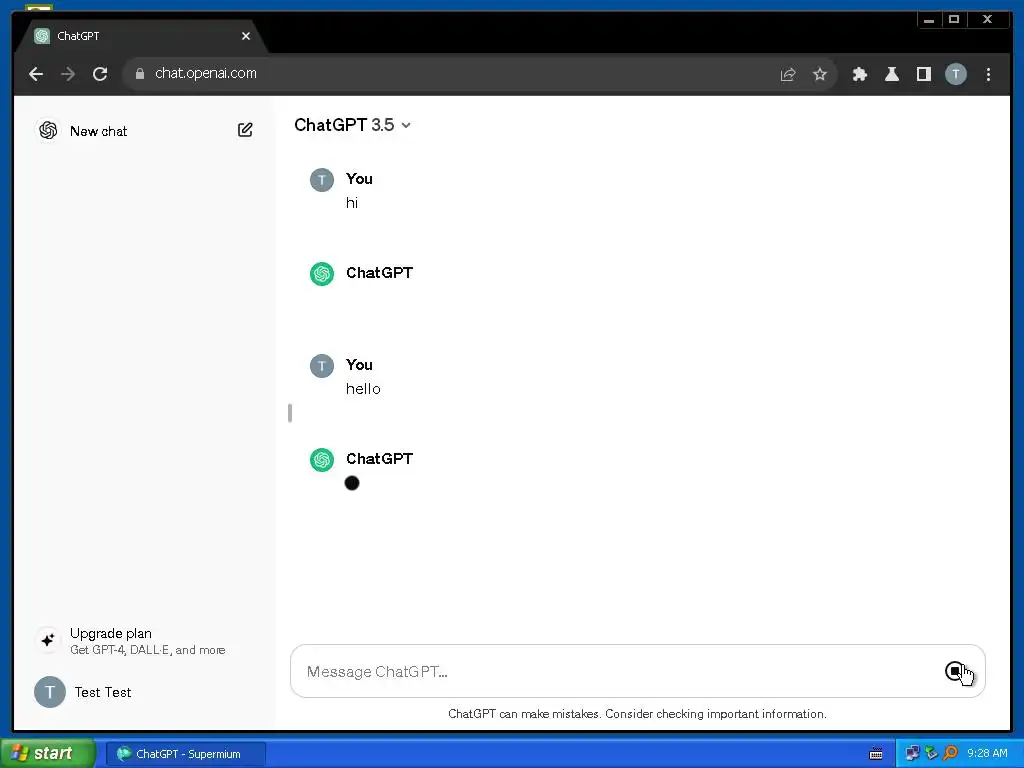Screen dimensions: 1024x768
Task: Click the green shield tray icon
Action: click(931, 754)
